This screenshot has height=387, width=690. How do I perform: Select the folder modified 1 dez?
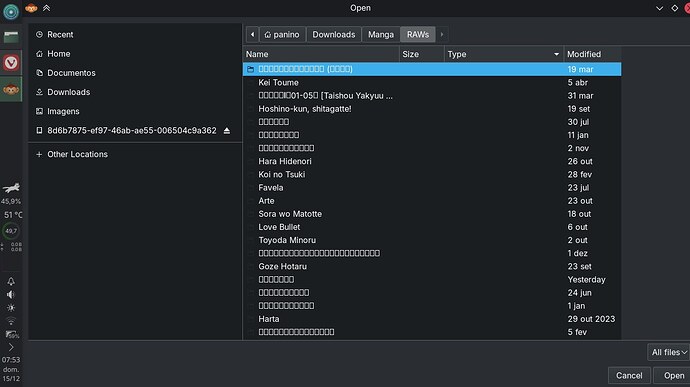432,253
